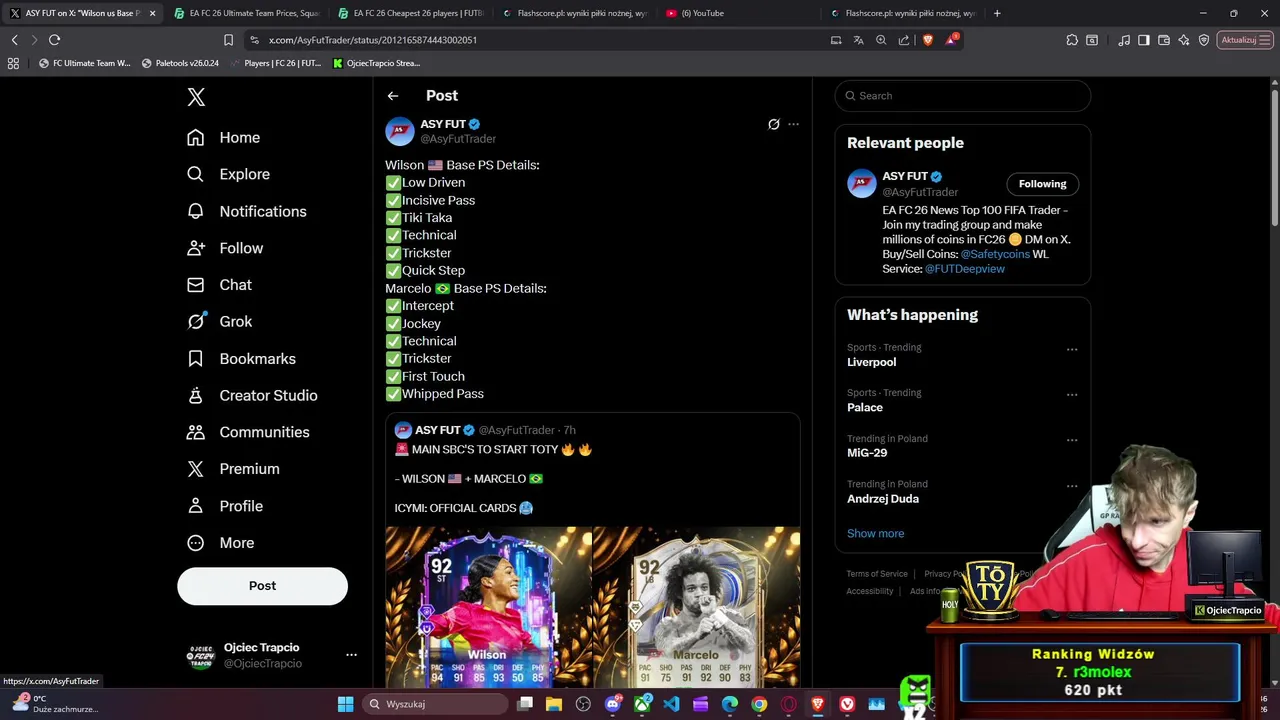This screenshot has width=1280, height=720.
Task: Switch to FC 26 Ultimate Team Prices tab
Action: tap(245, 13)
